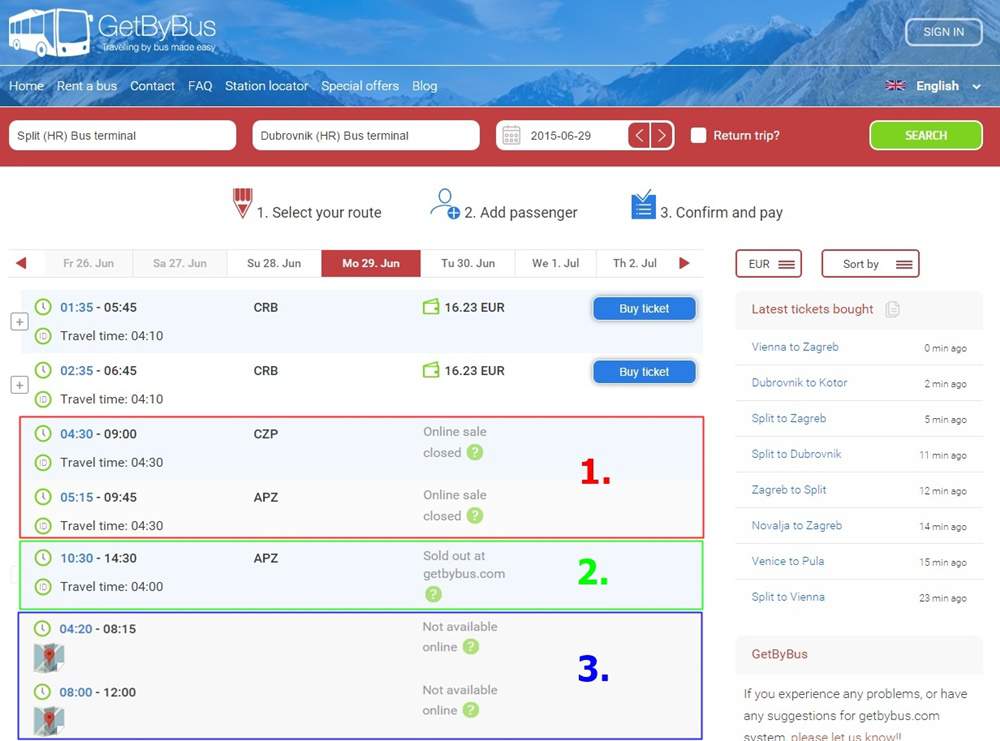
Task: Open the Contact menu item
Action: pos(152,86)
